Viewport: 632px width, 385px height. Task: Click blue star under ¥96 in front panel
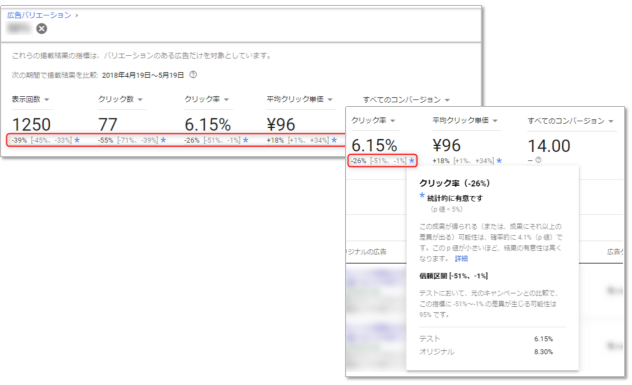click(499, 160)
